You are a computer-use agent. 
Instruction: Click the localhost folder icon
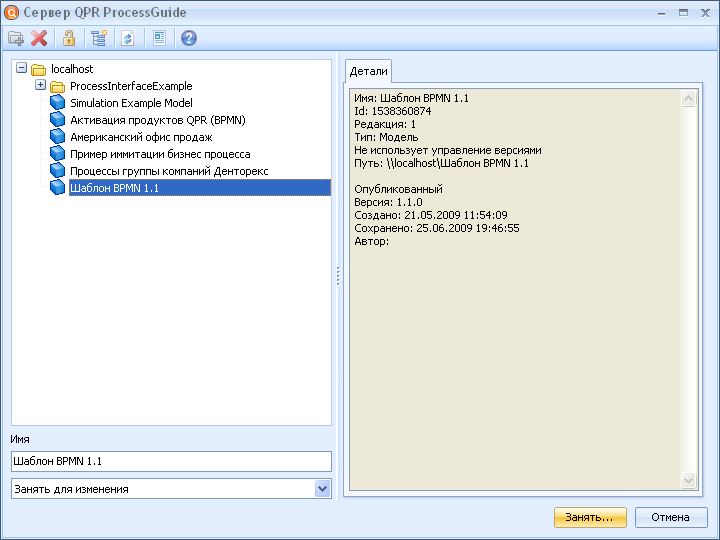[x=39, y=69]
